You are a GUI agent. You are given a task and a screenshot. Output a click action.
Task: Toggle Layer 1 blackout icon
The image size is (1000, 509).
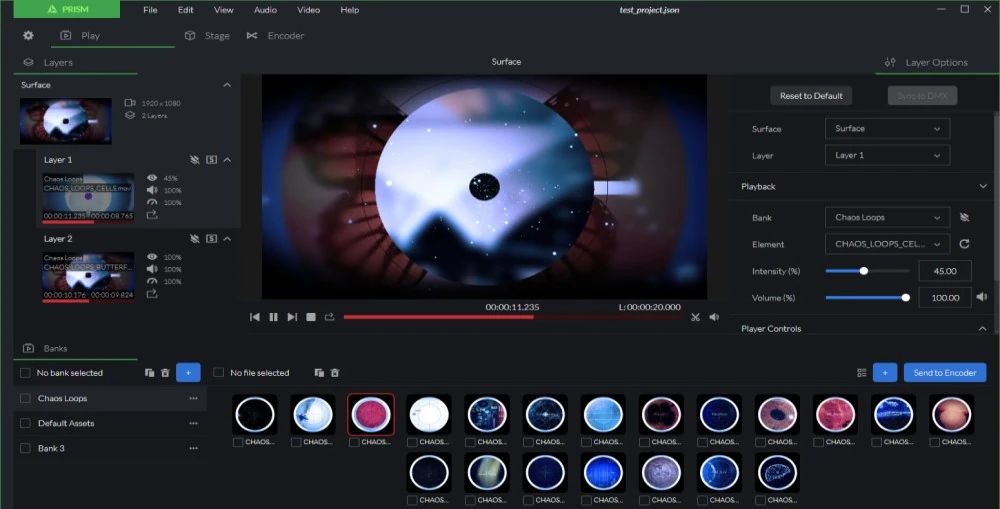click(195, 159)
